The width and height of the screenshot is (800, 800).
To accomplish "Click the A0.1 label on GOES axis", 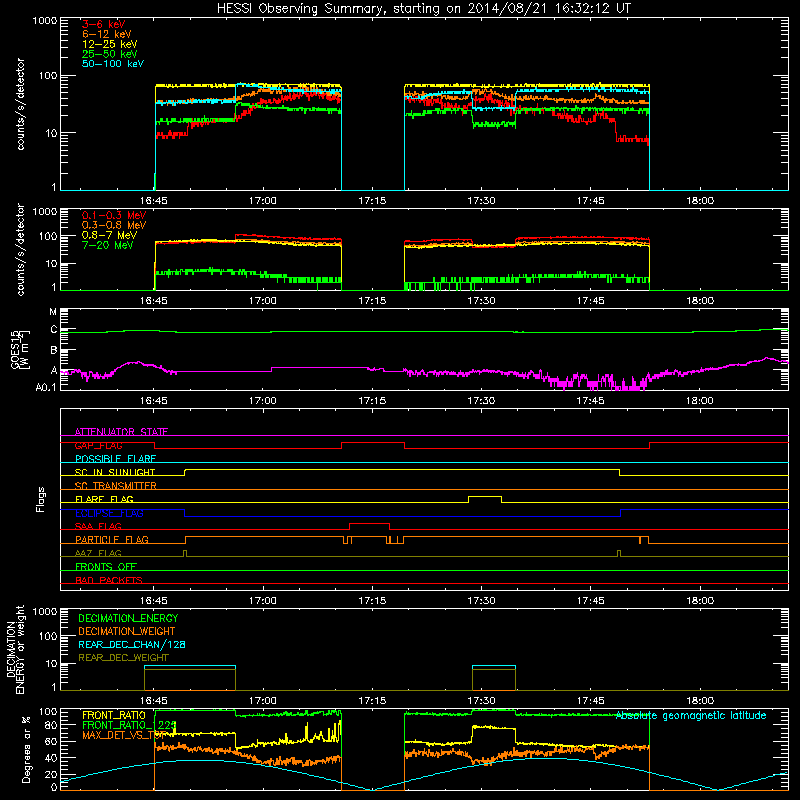I will click(x=46, y=387).
